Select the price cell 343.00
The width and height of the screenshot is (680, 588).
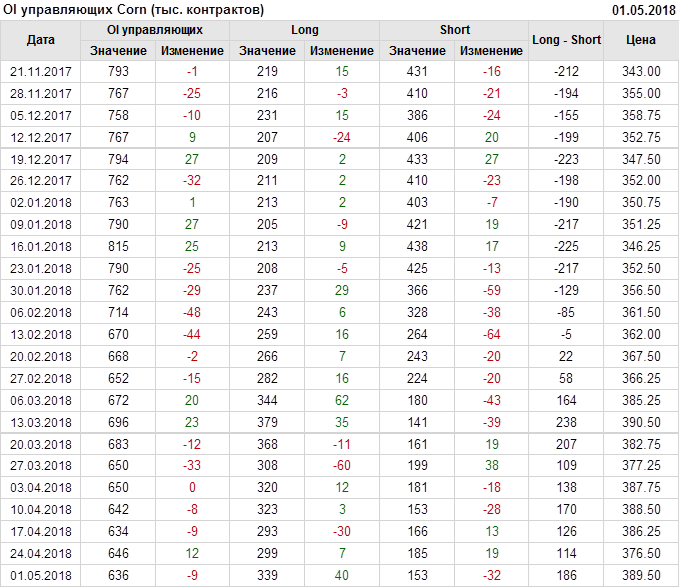[641, 72]
